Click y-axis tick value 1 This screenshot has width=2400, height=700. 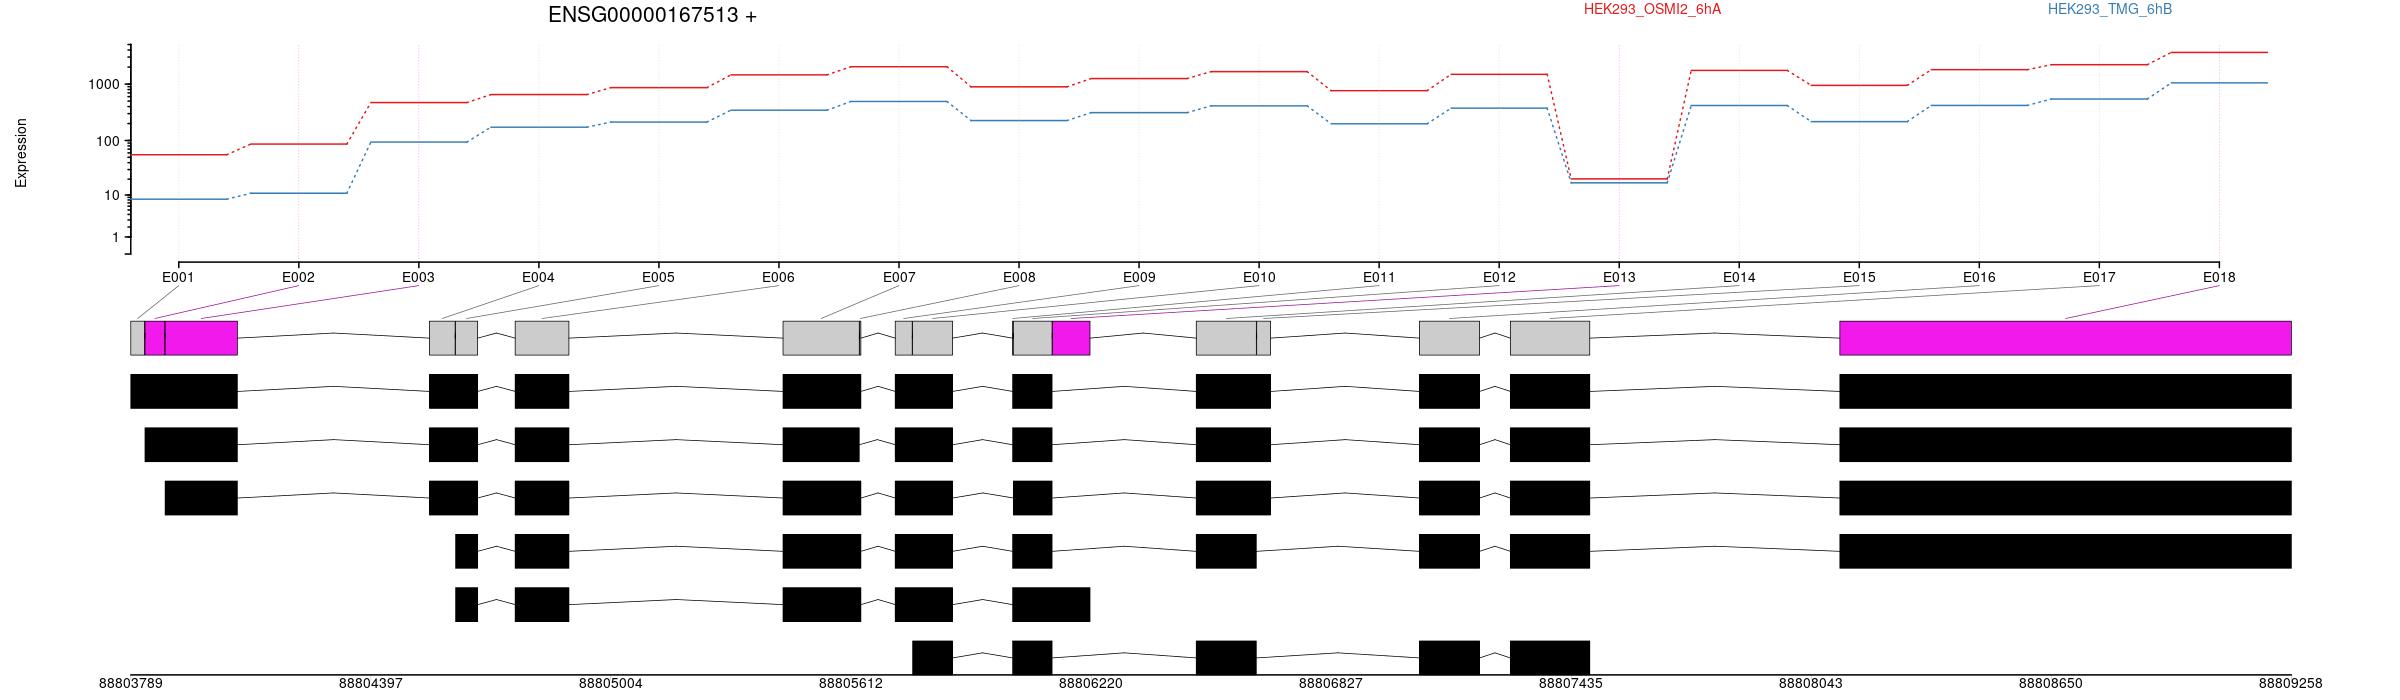coord(115,237)
